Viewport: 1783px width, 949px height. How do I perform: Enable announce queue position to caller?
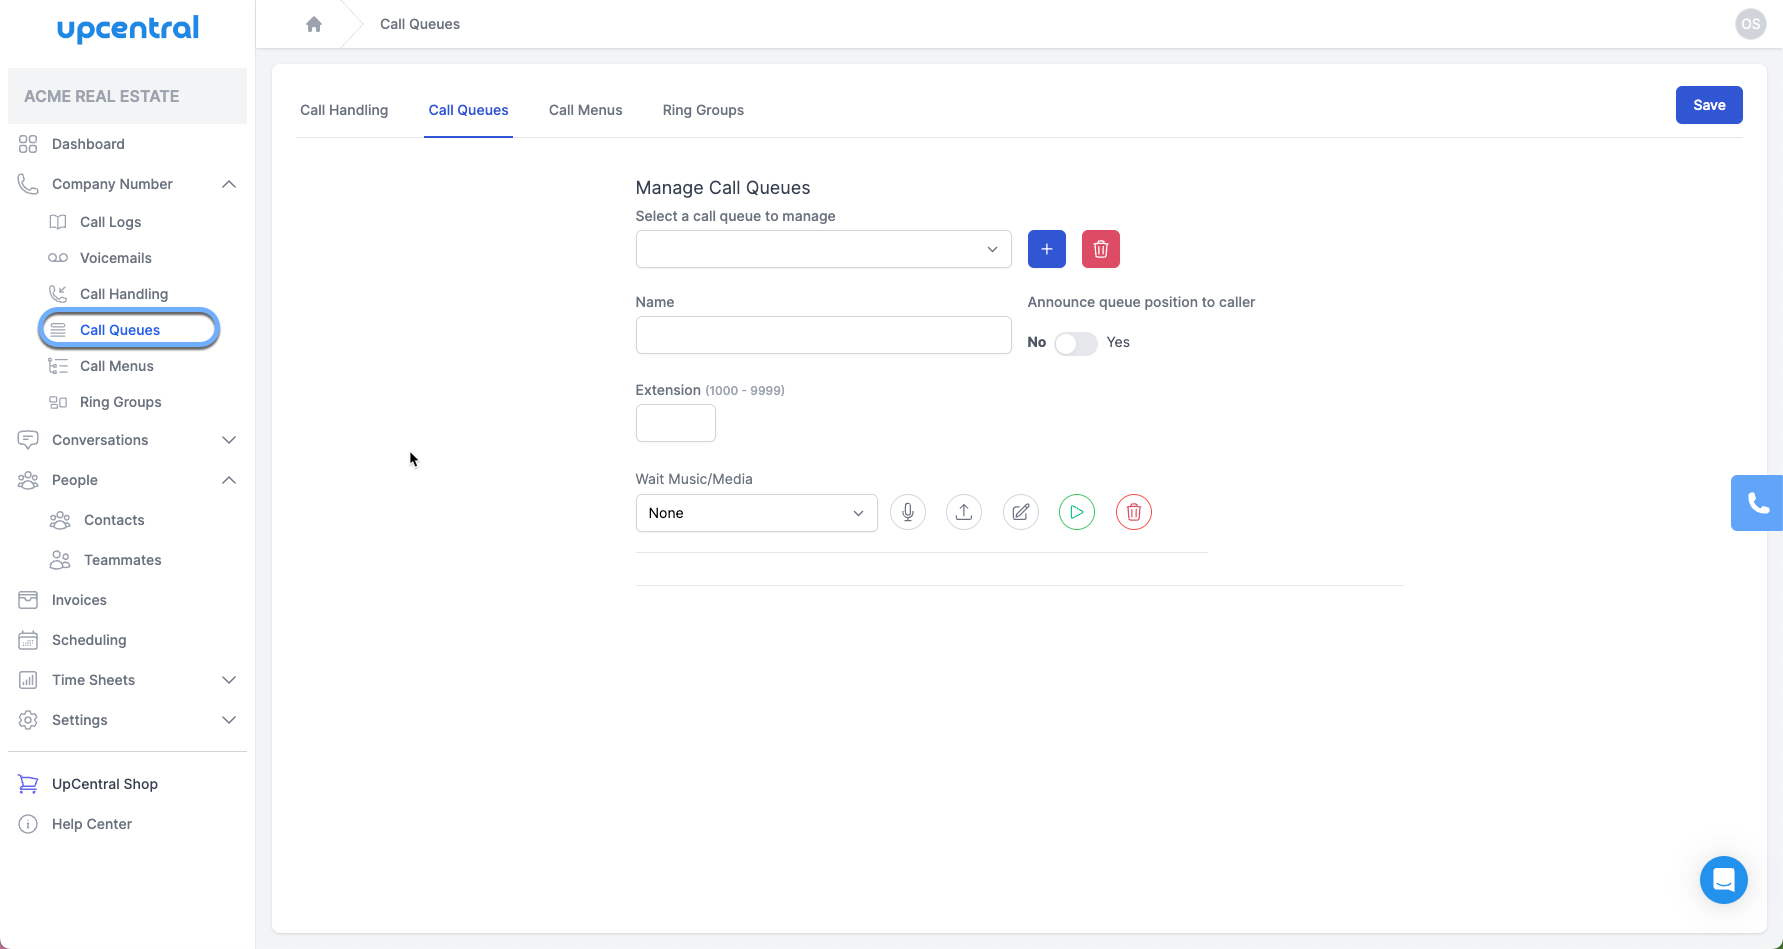(1075, 343)
